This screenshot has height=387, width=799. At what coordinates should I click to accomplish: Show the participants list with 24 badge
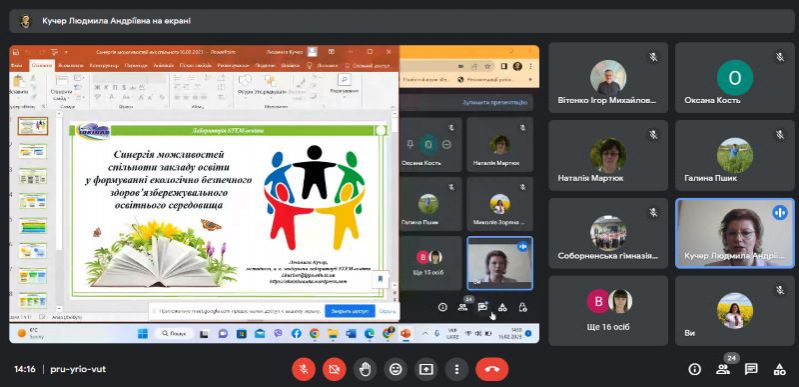723,369
